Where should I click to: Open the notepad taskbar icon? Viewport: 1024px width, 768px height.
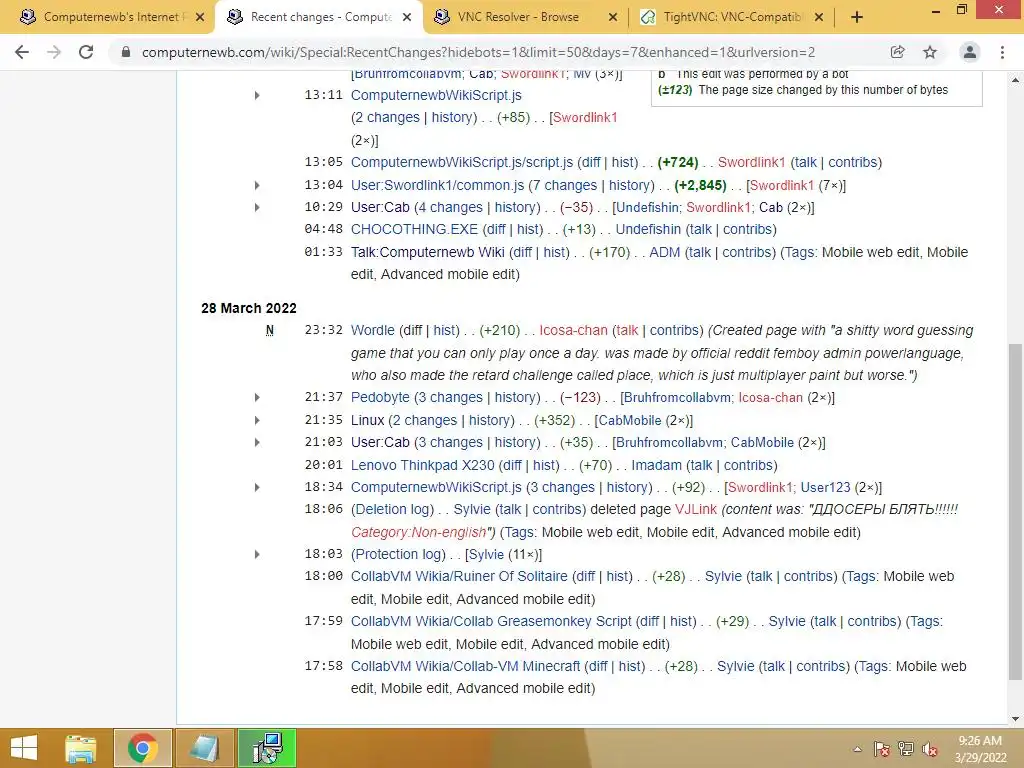click(x=204, y=748)
